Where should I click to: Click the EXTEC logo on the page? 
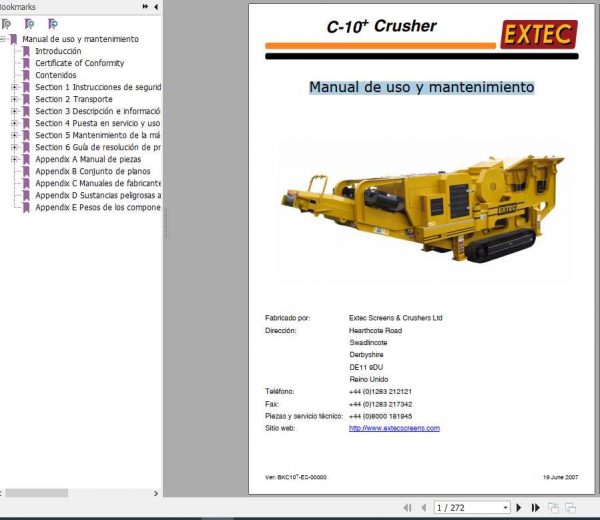pos(539,34)
